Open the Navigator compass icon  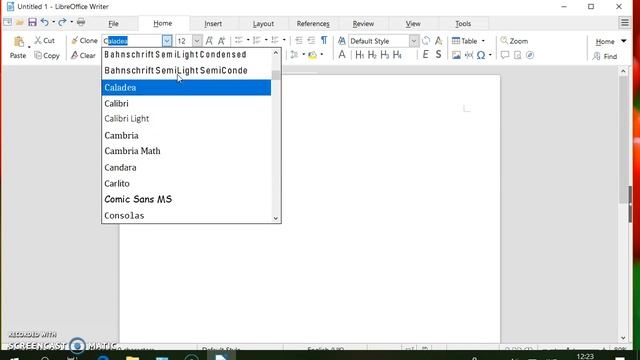pos(530,55)
